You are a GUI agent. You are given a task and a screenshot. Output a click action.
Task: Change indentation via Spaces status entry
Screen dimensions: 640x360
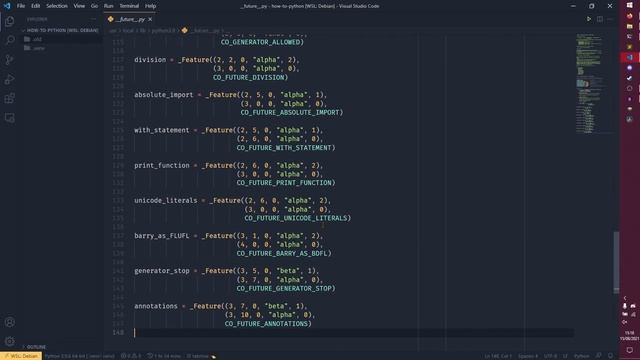[528, 356]
